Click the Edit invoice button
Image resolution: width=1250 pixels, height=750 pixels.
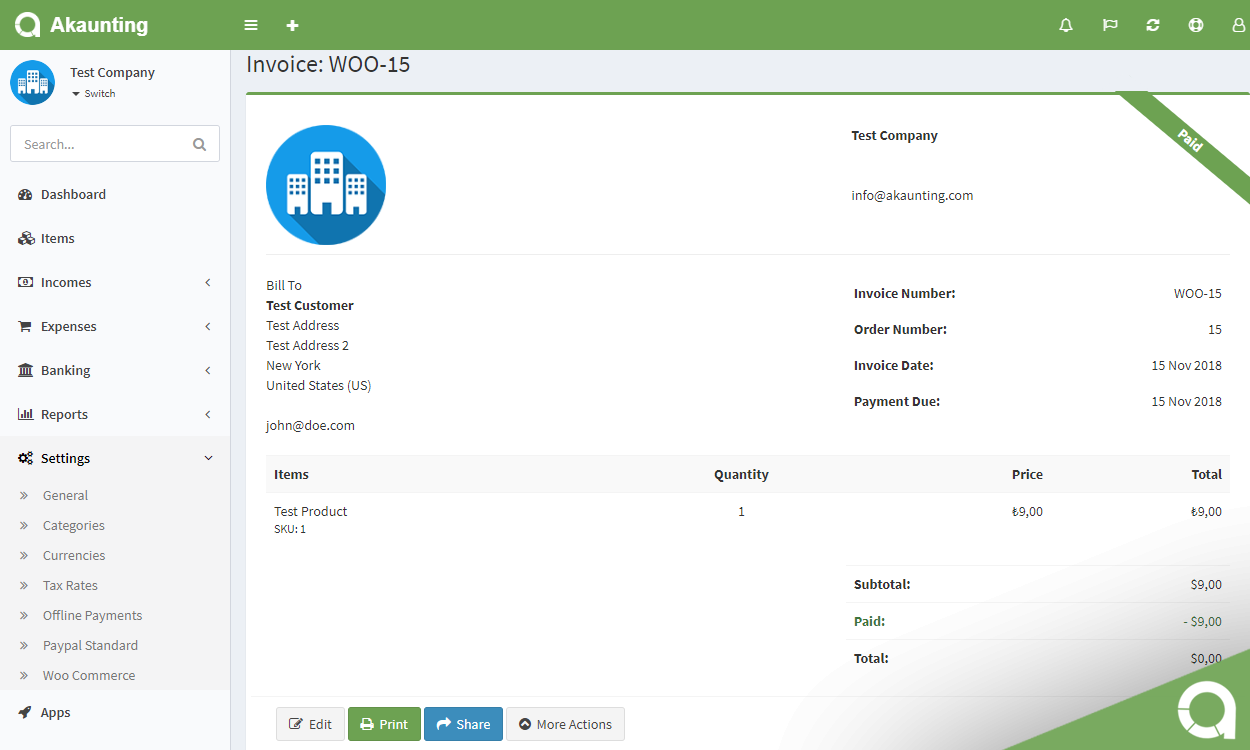[x=310, y=725]
